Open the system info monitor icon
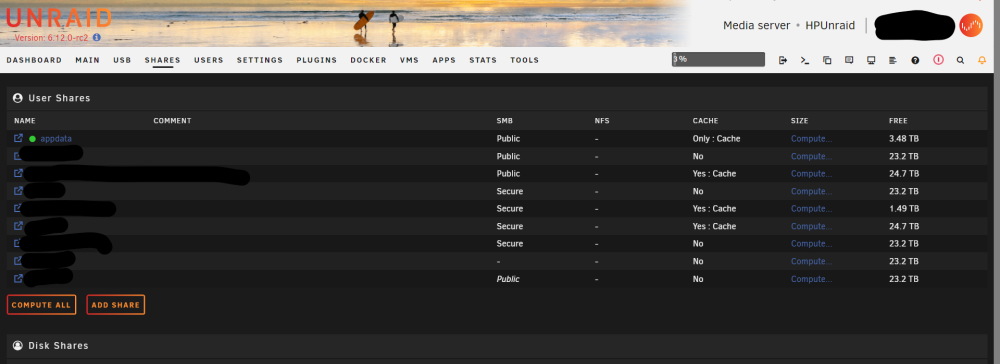 tap(871, 60)
